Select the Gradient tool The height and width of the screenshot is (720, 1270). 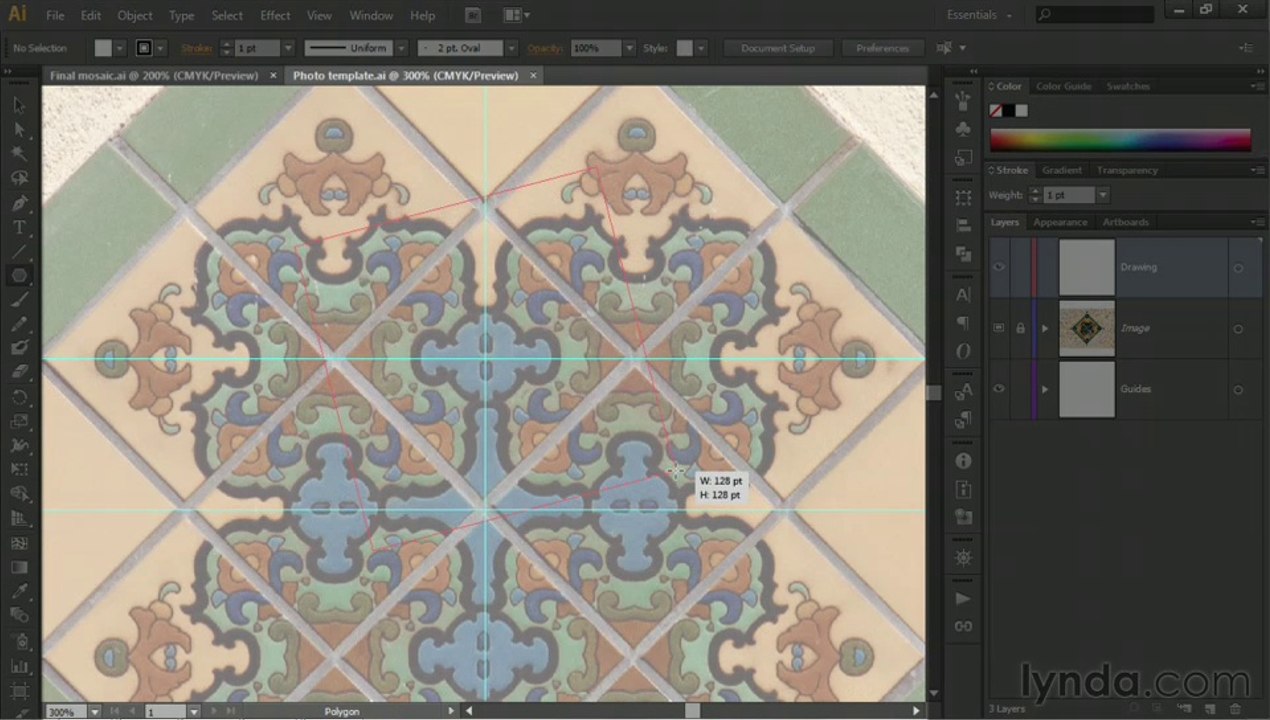pos(19,567)
